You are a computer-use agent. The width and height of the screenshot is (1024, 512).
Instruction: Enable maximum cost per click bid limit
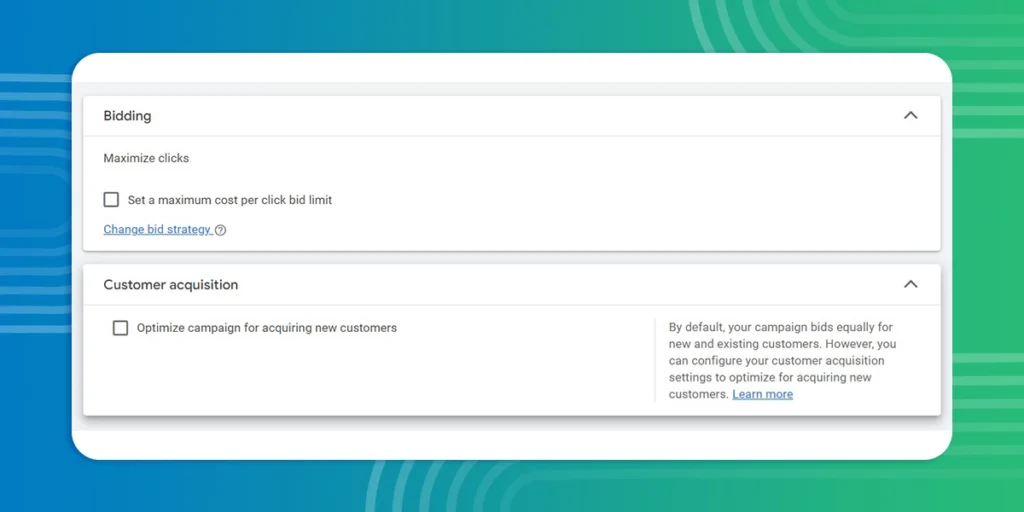click(111, 199)
